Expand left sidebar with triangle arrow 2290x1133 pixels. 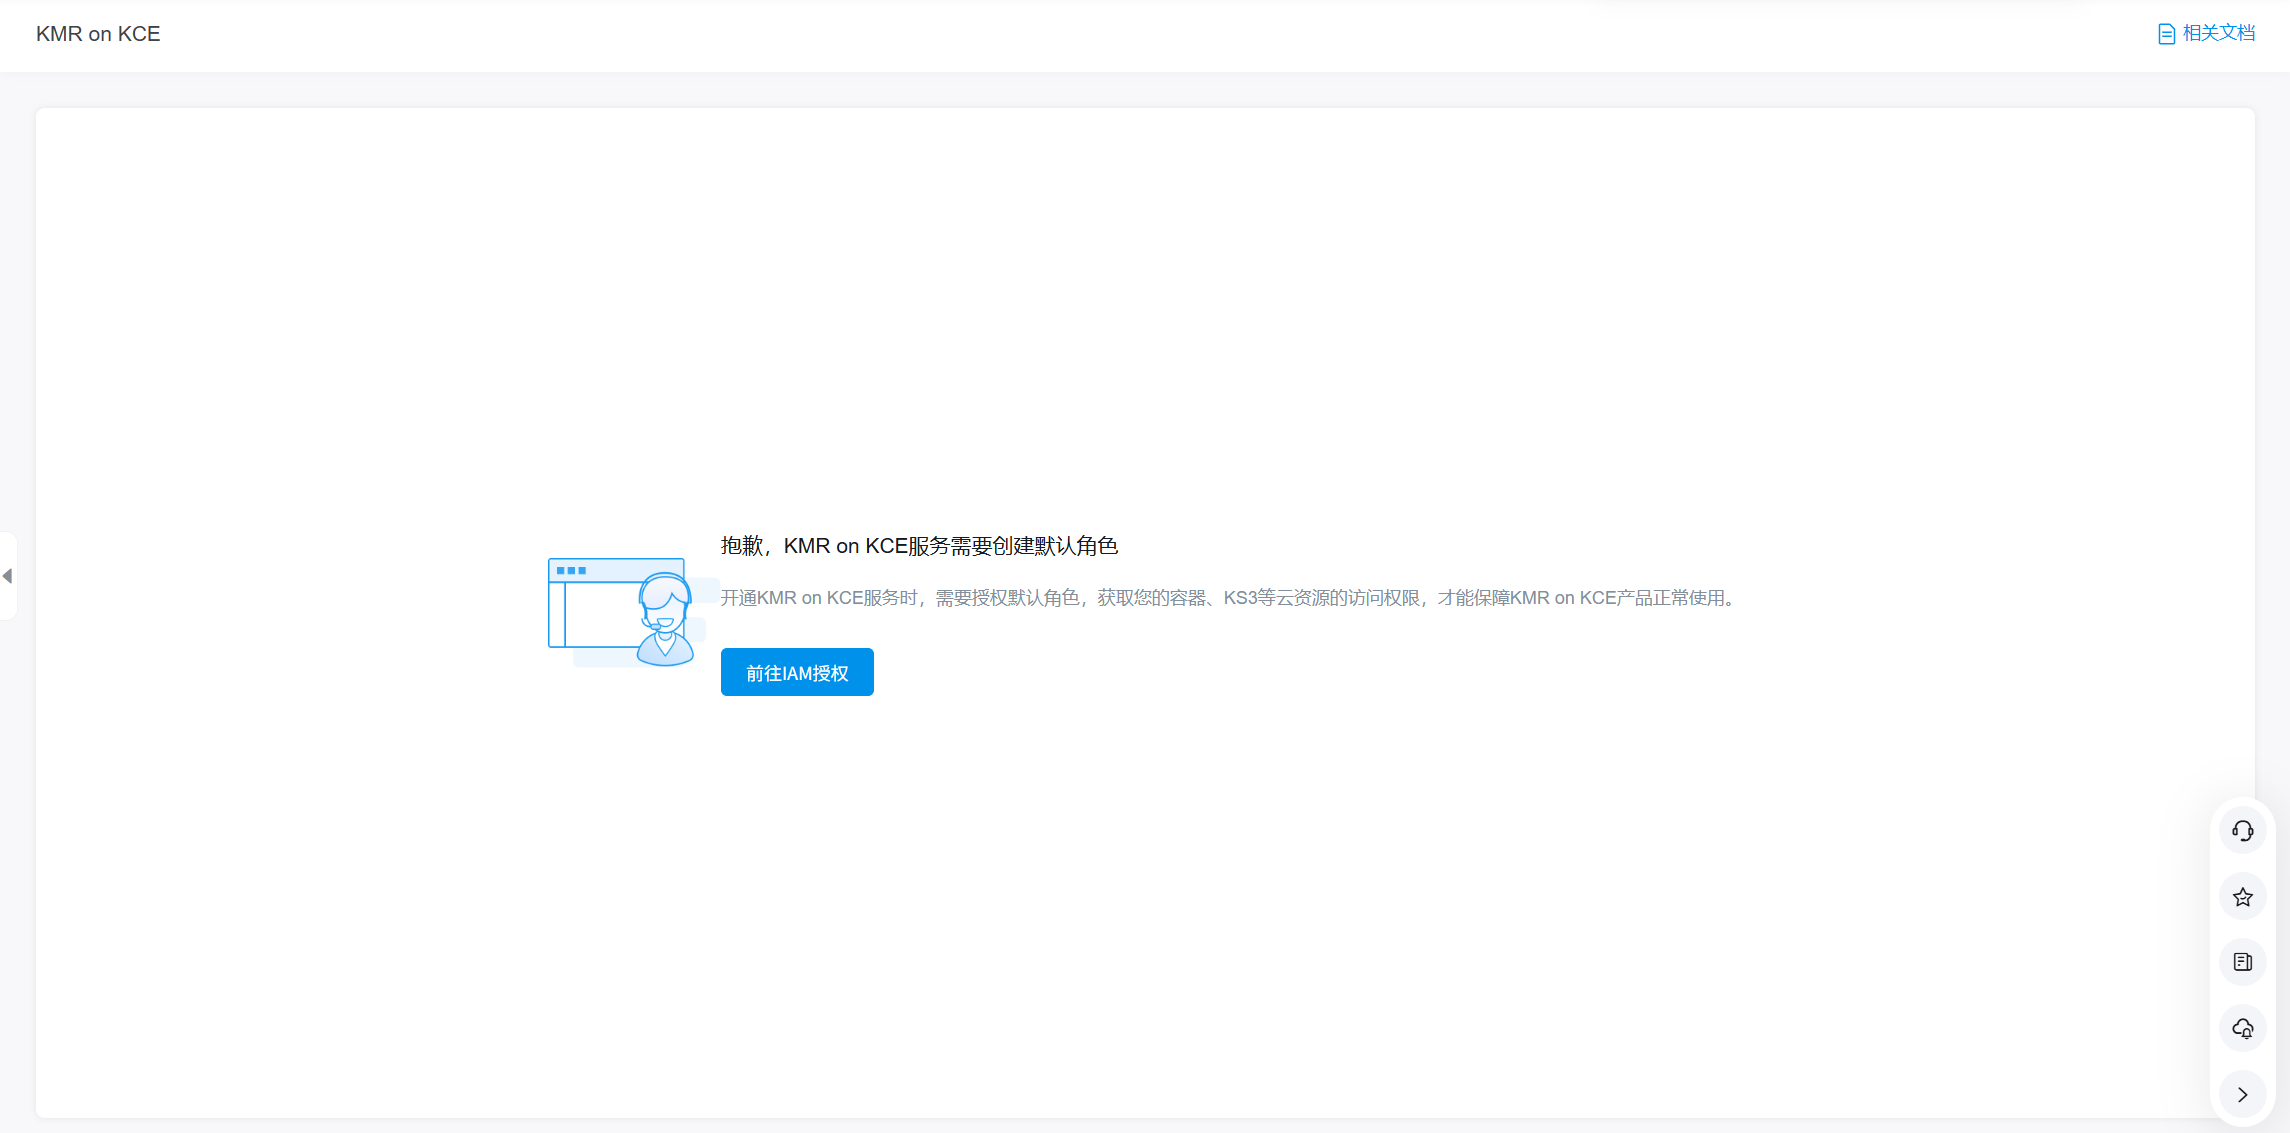[x=7, y=576]
